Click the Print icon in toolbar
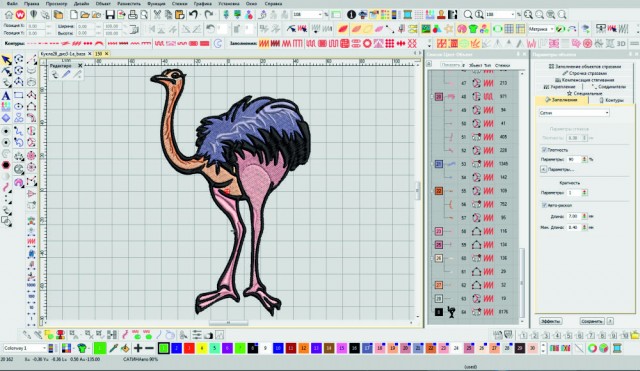Screen dimensions: 640x371 133,15
